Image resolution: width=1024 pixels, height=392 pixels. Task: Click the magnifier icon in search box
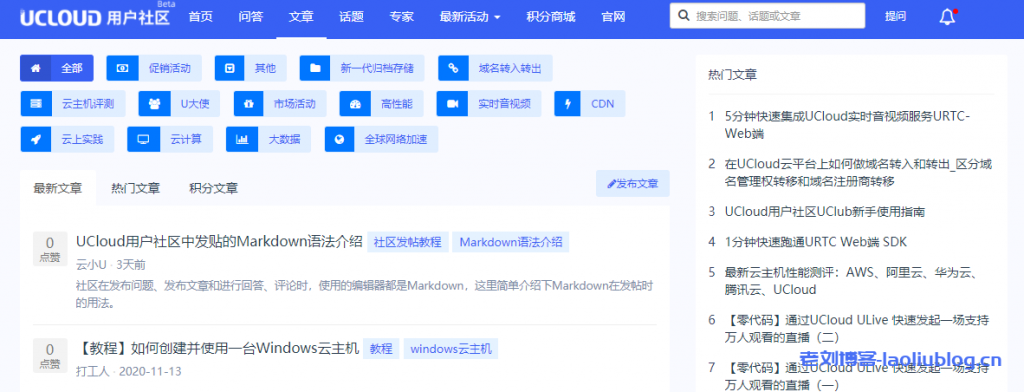[x=684, y=16]
